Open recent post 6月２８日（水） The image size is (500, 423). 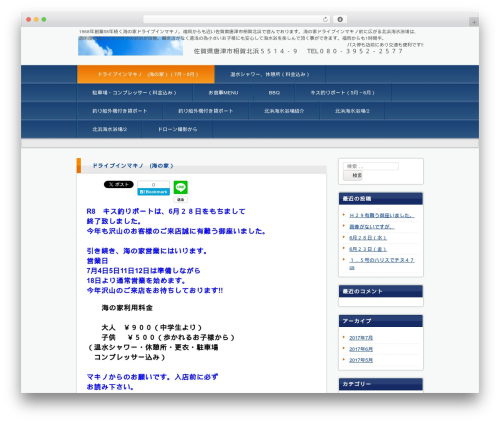click(x=368, y=238)
